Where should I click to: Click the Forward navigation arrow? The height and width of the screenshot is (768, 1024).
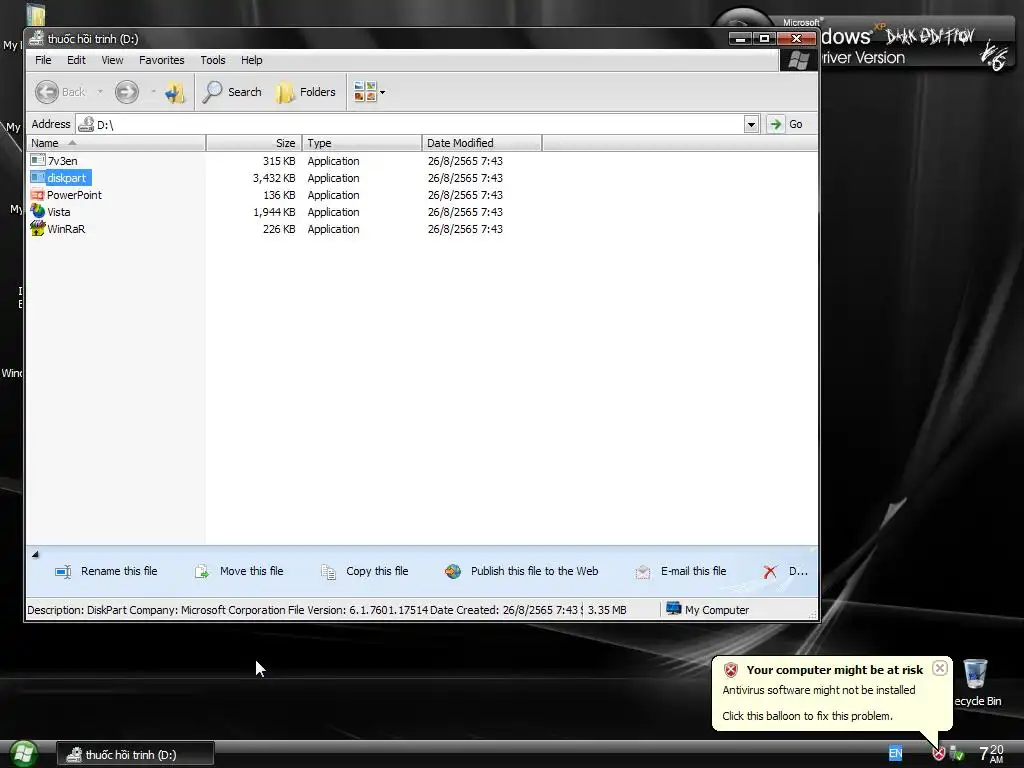127,92
